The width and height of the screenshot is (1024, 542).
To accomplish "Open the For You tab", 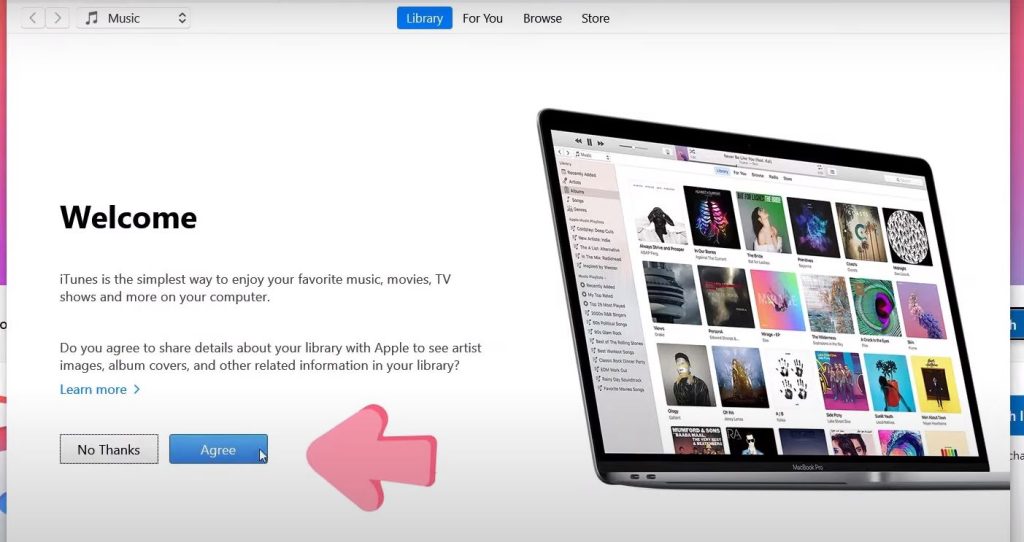I will tap(483, 18).
